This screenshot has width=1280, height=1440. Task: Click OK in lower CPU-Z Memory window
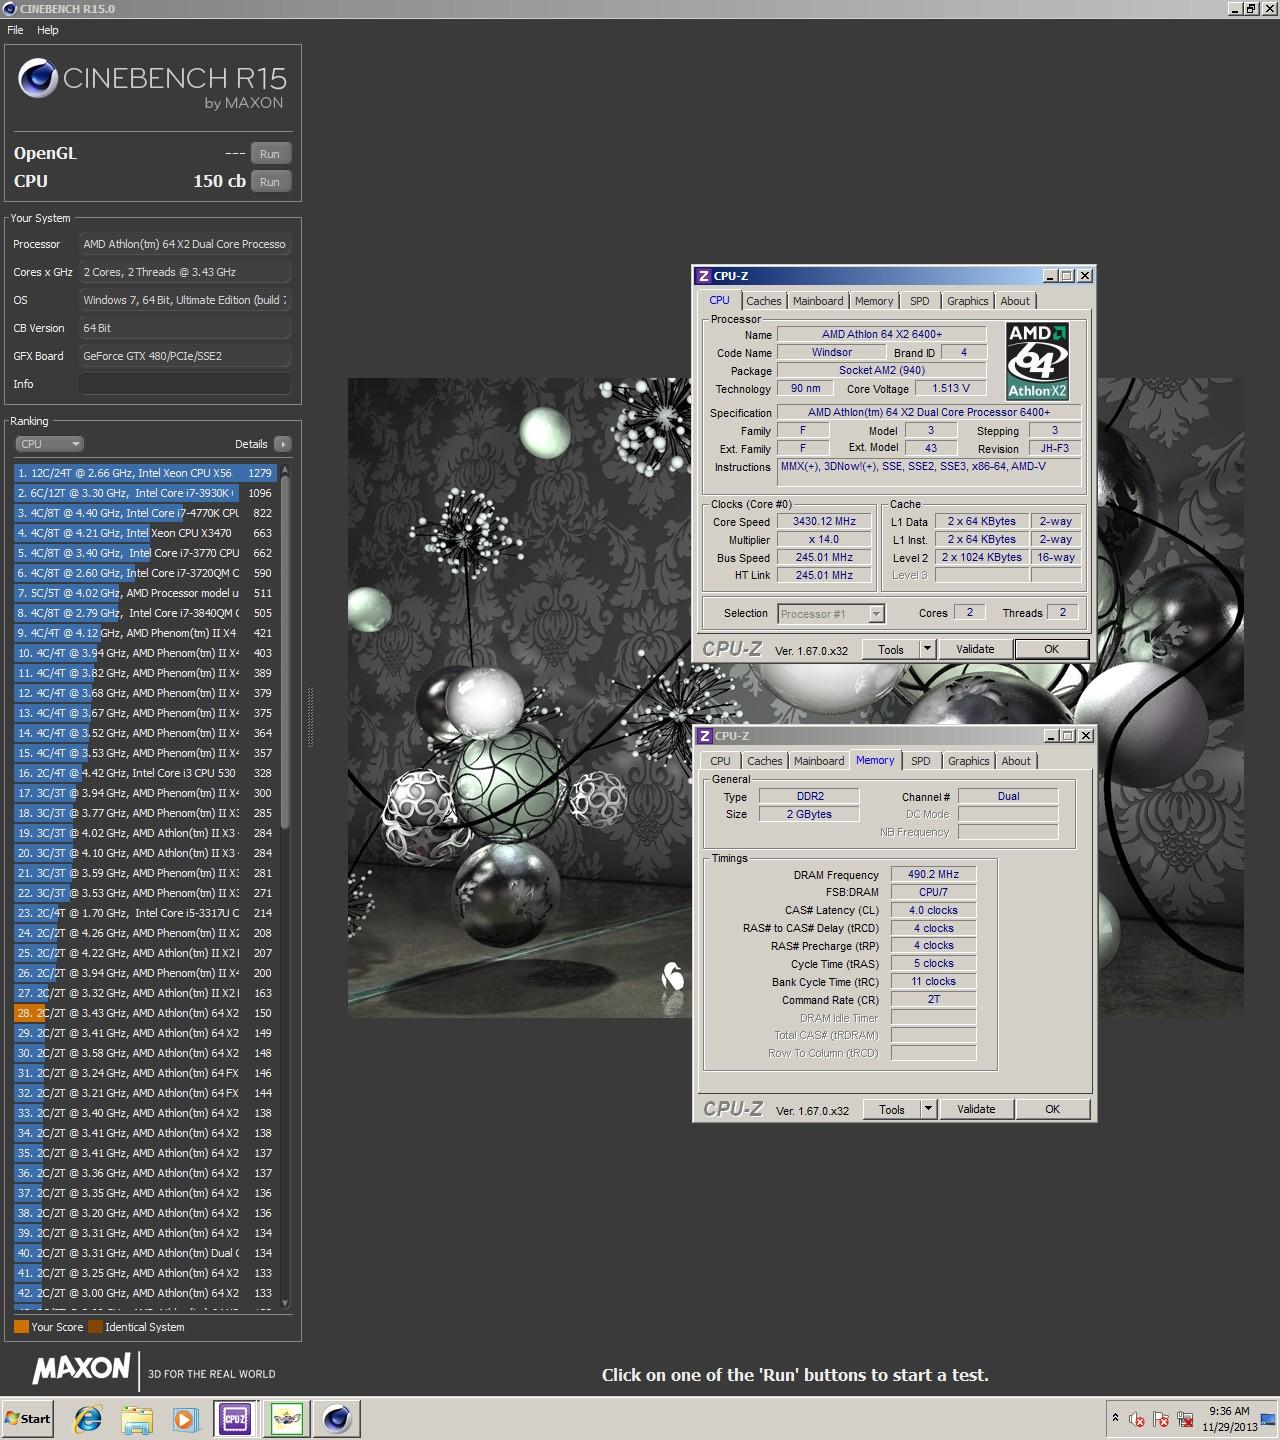1052,1110
